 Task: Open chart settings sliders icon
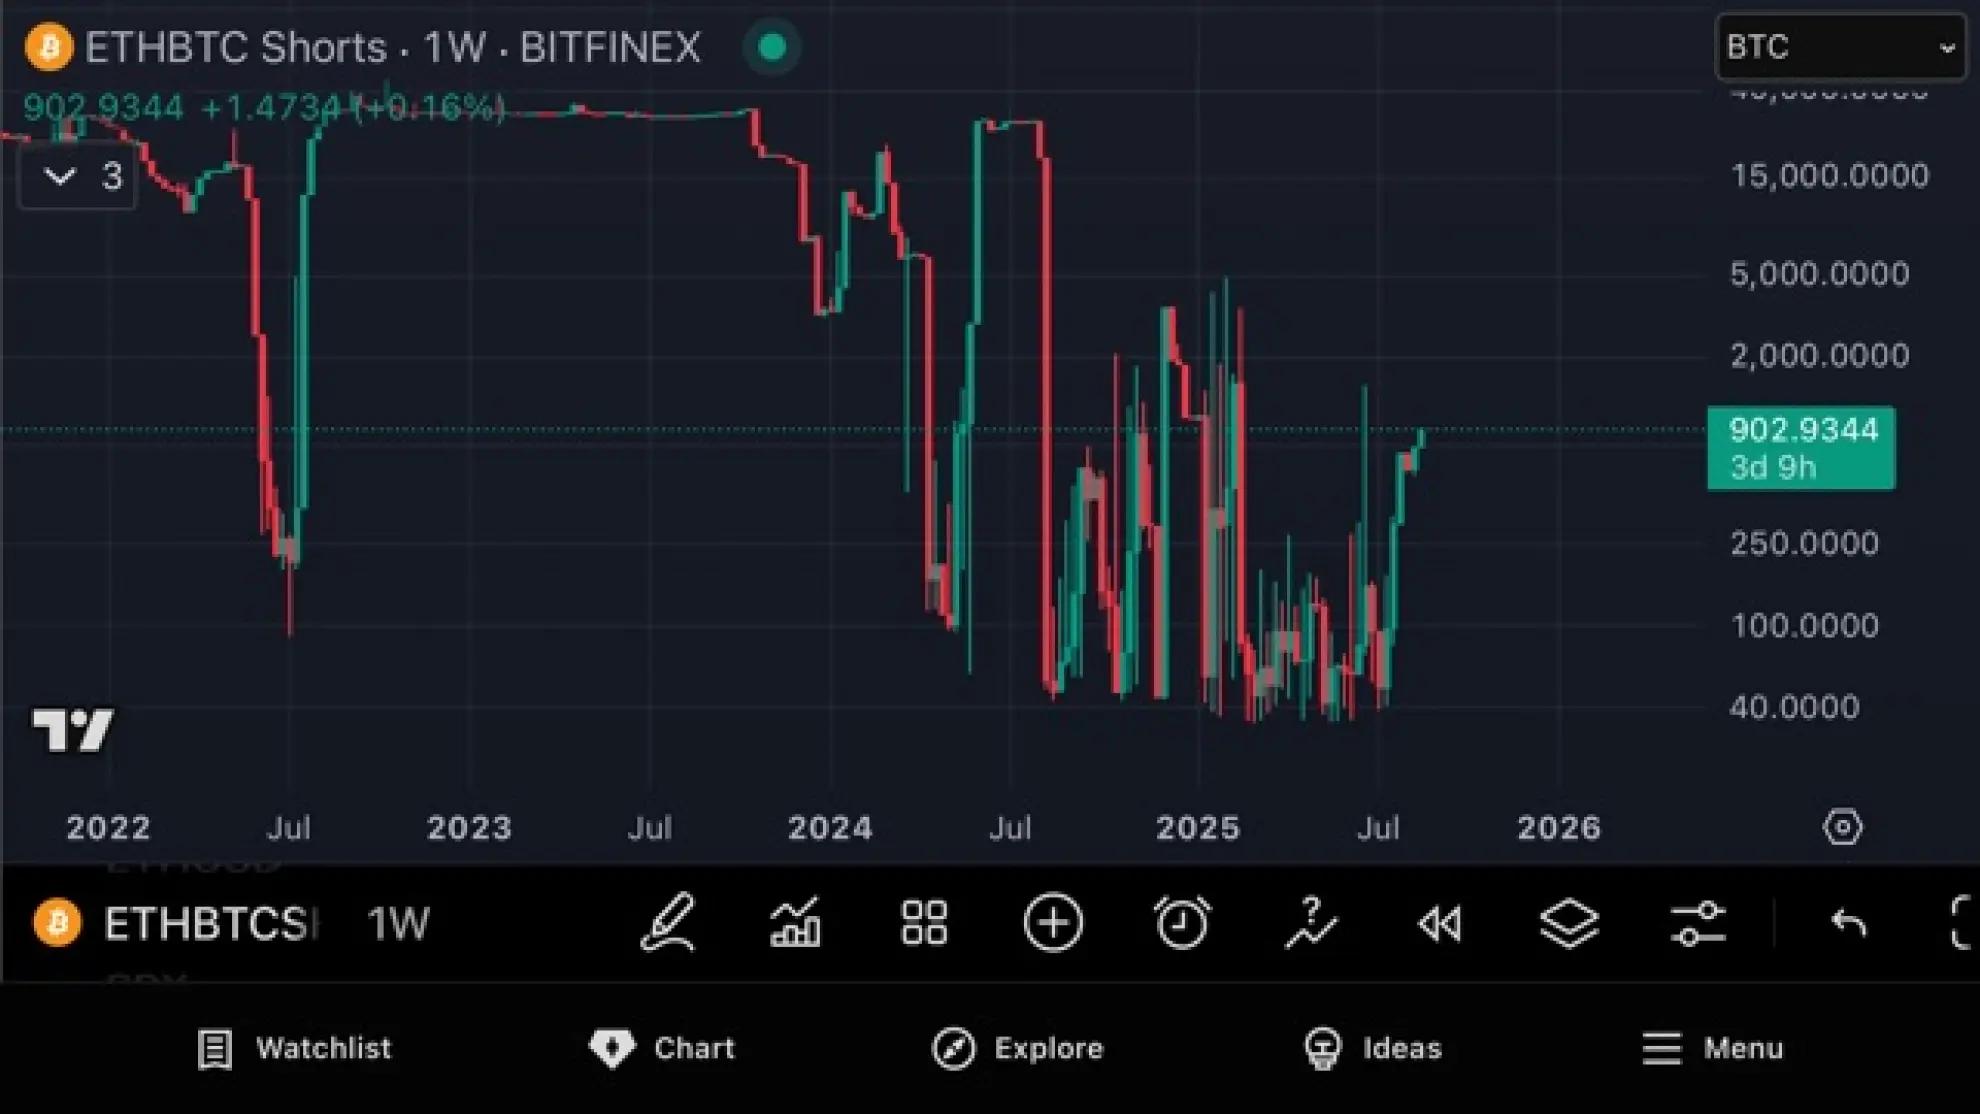coord(1697,922)
